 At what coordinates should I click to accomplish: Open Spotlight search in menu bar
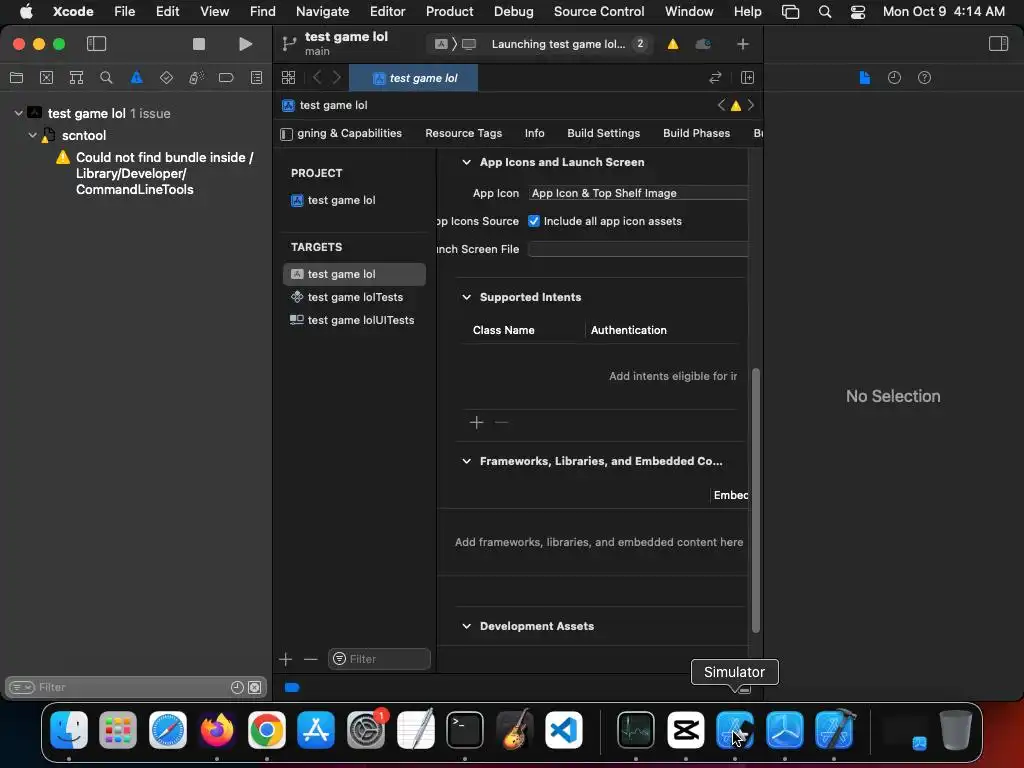[x=825, y=12]
